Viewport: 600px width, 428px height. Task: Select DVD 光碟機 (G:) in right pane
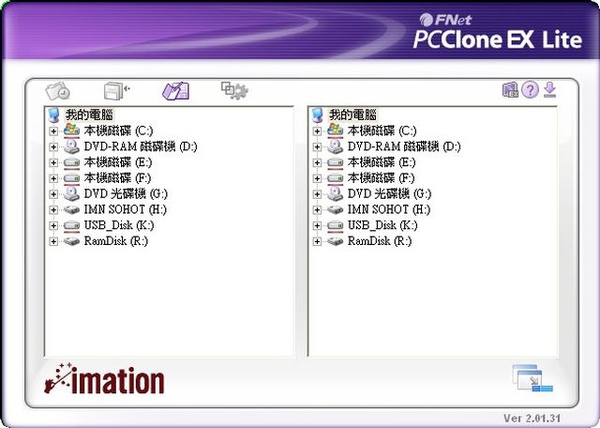pos(390,194)
